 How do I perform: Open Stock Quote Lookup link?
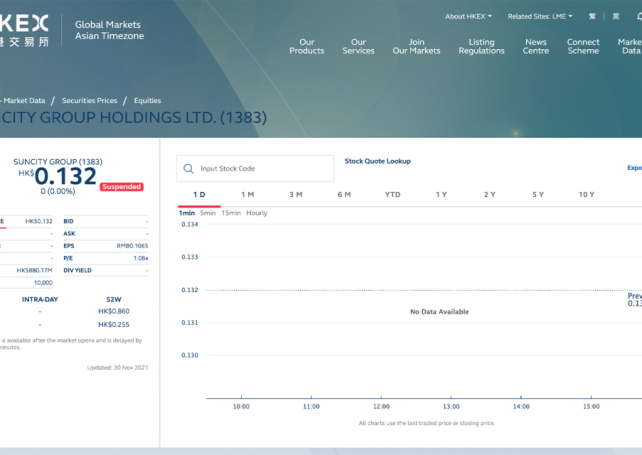coord(378,161)
